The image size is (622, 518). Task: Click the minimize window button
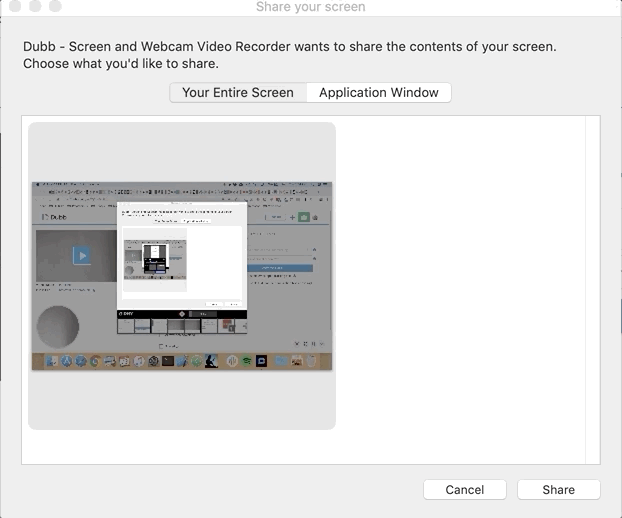tap(35, 6)
